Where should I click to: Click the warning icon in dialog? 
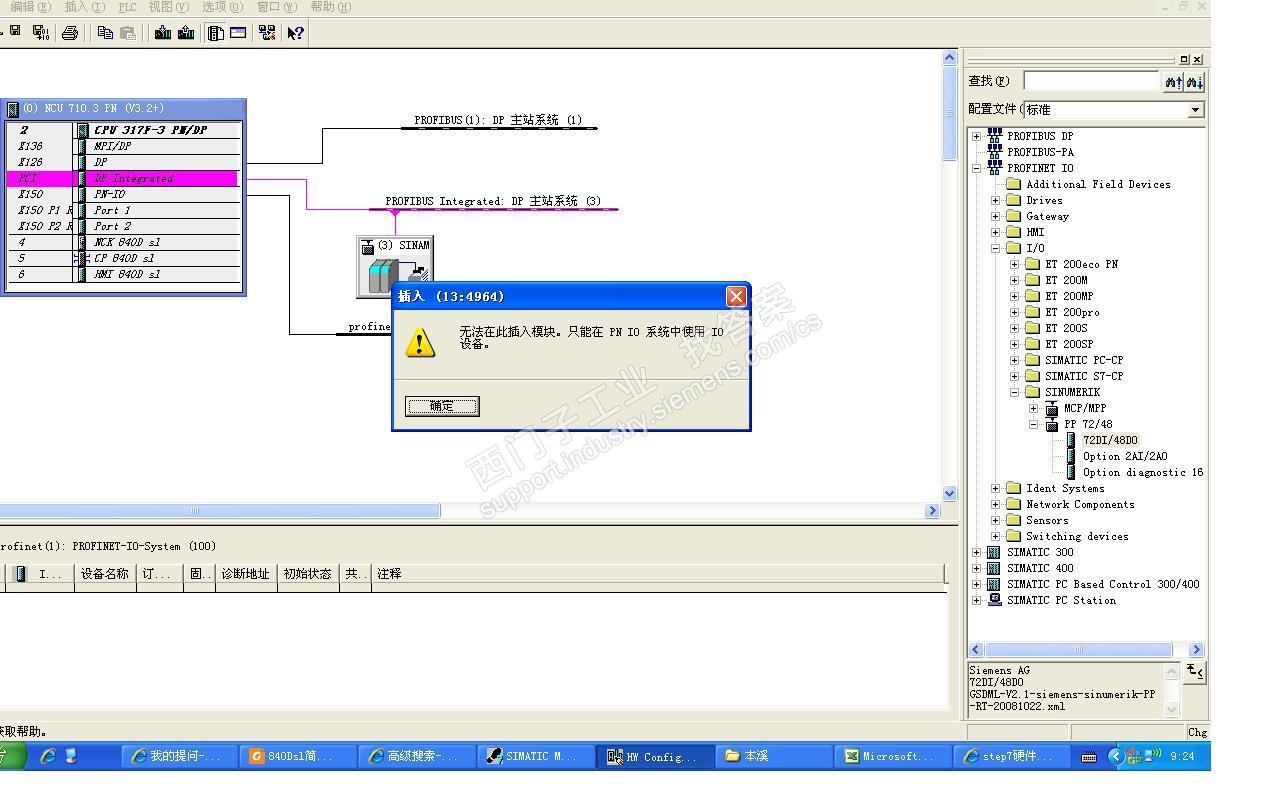(420, 342)
